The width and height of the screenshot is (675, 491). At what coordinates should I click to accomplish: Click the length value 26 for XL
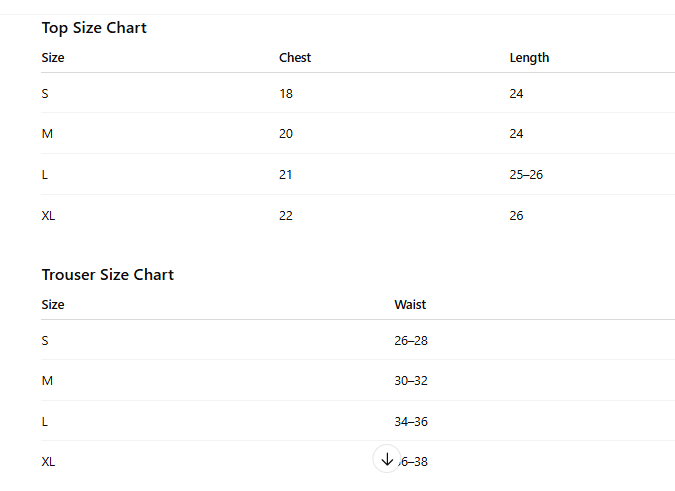point(516,216)
